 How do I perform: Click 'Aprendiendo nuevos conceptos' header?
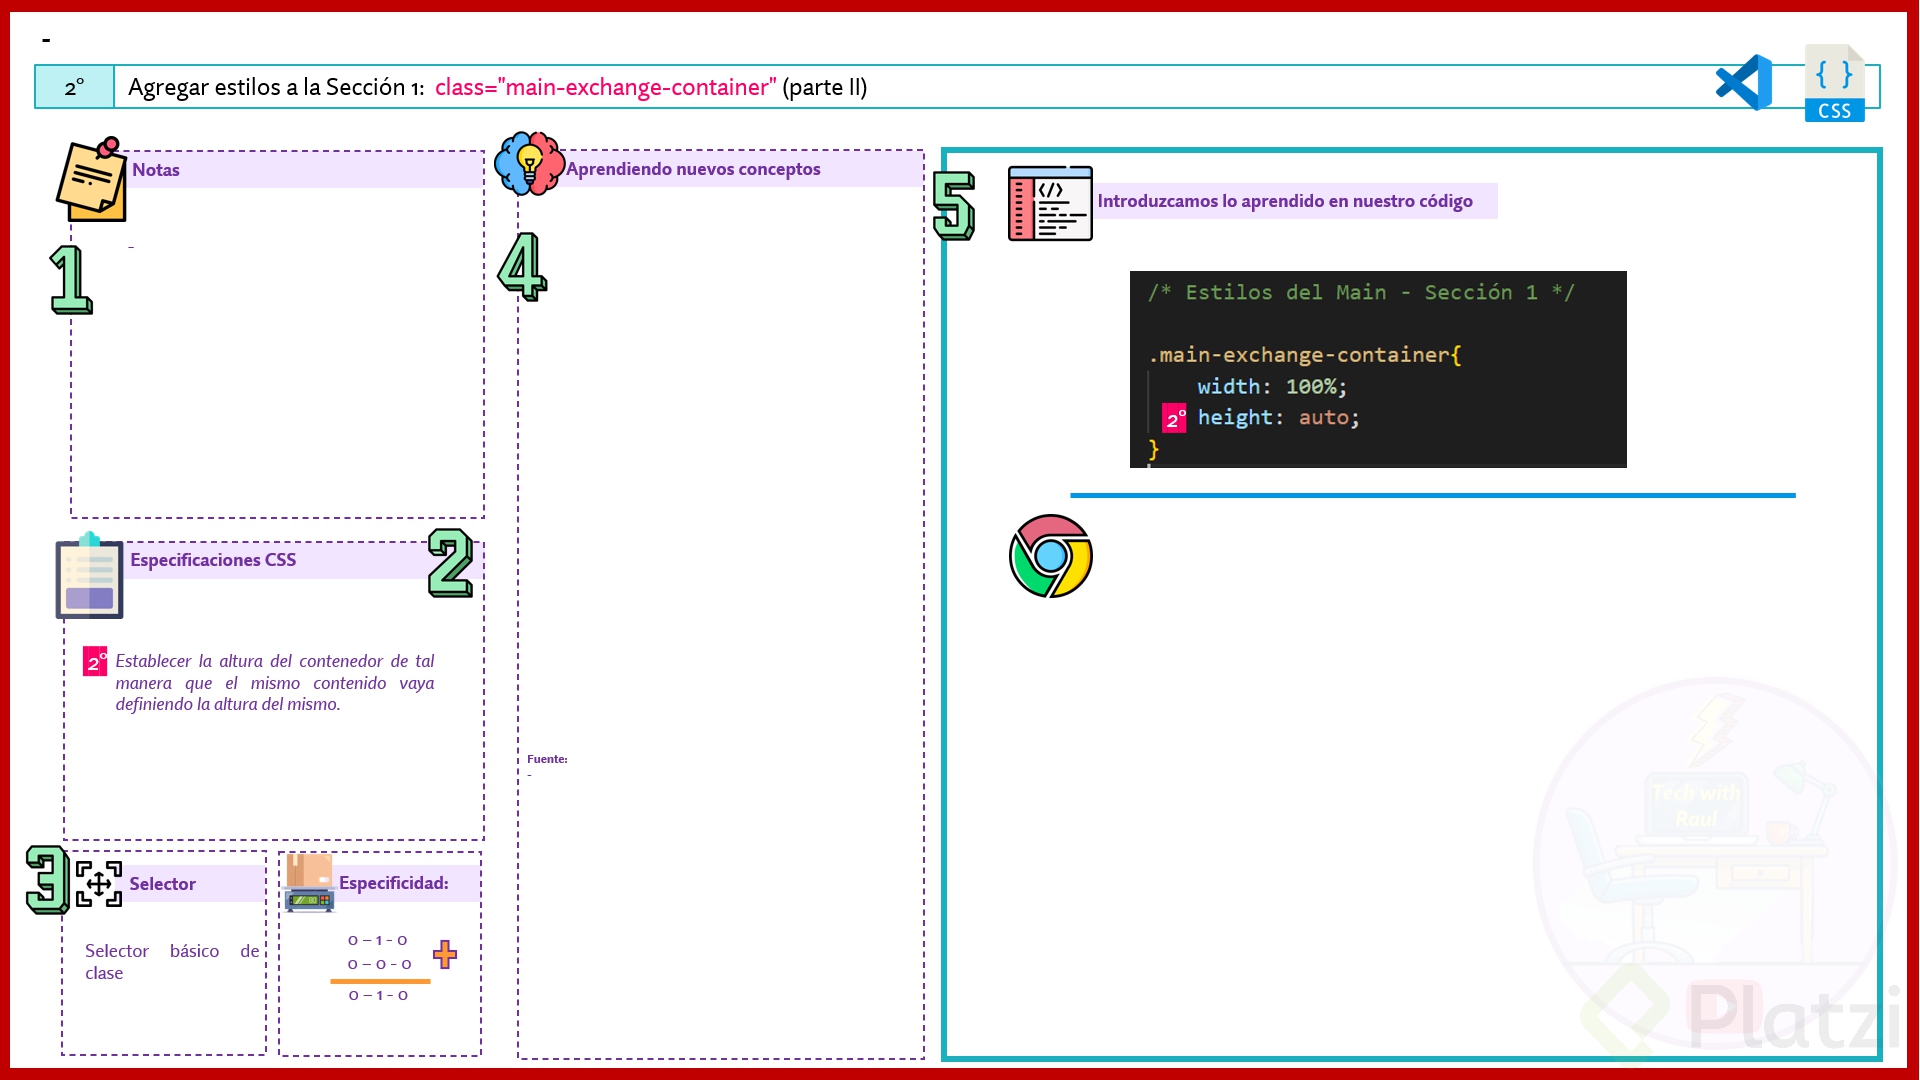[x=693, y=169]
